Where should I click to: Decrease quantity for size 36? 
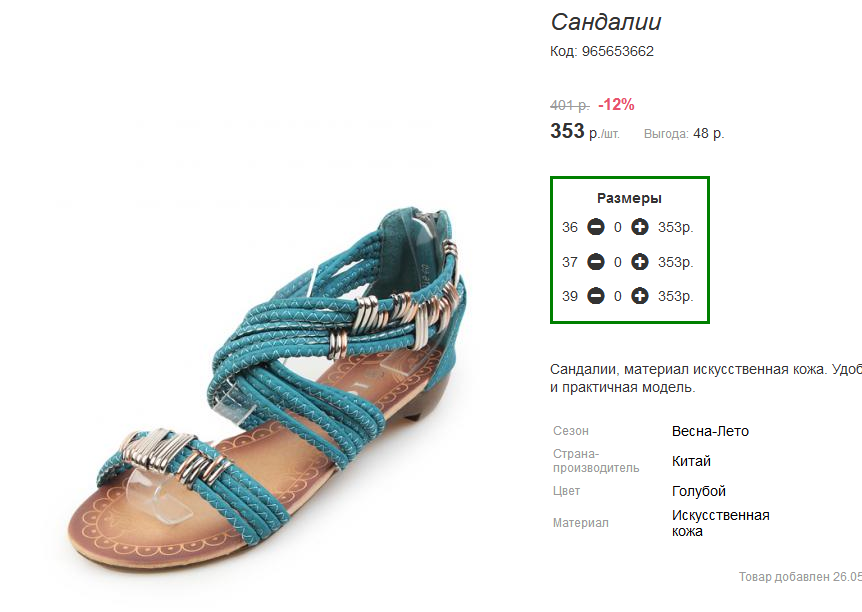click(x=595, y=227)
